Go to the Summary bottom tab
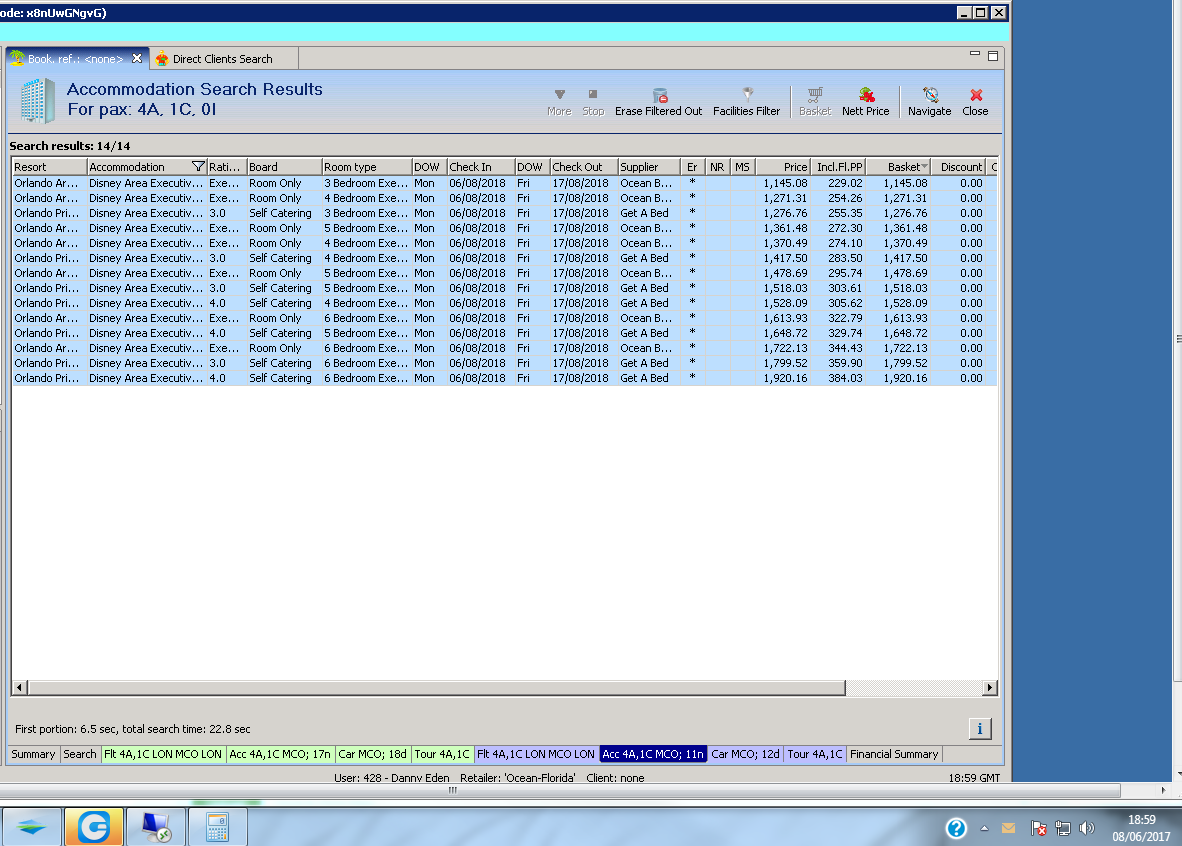This screenshot has height=846, width=1182. coord(34,754)
